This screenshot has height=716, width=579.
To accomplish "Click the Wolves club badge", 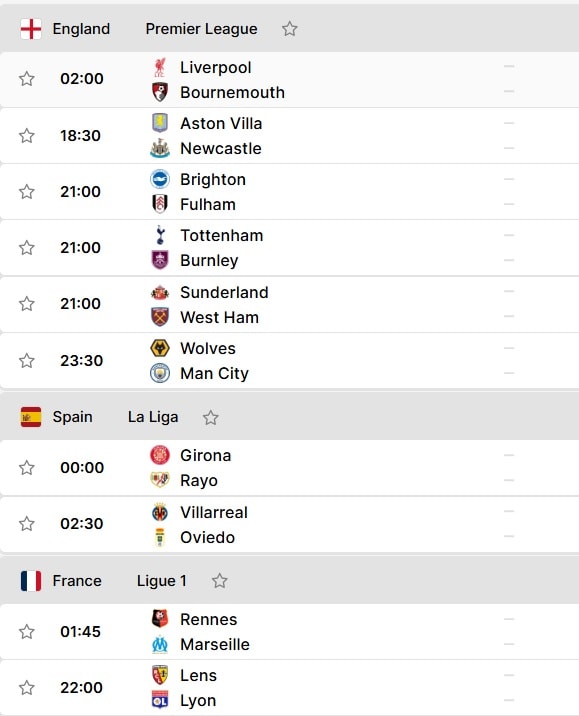I will click(160, 348).
